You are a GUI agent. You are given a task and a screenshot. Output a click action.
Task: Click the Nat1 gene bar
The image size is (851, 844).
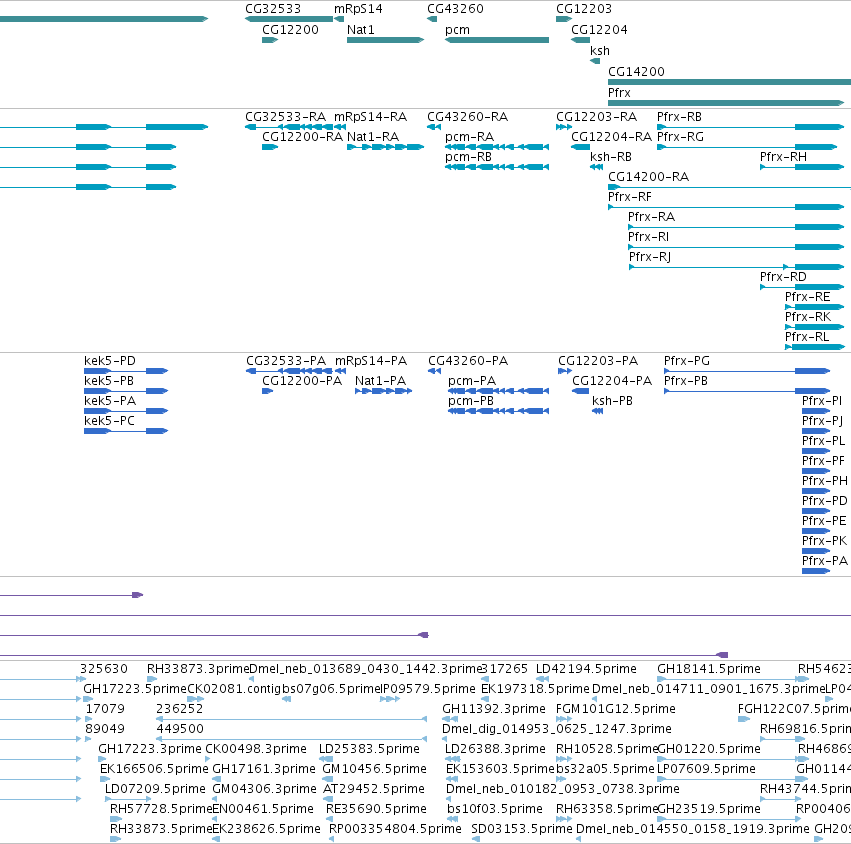[x=385, y=40]
